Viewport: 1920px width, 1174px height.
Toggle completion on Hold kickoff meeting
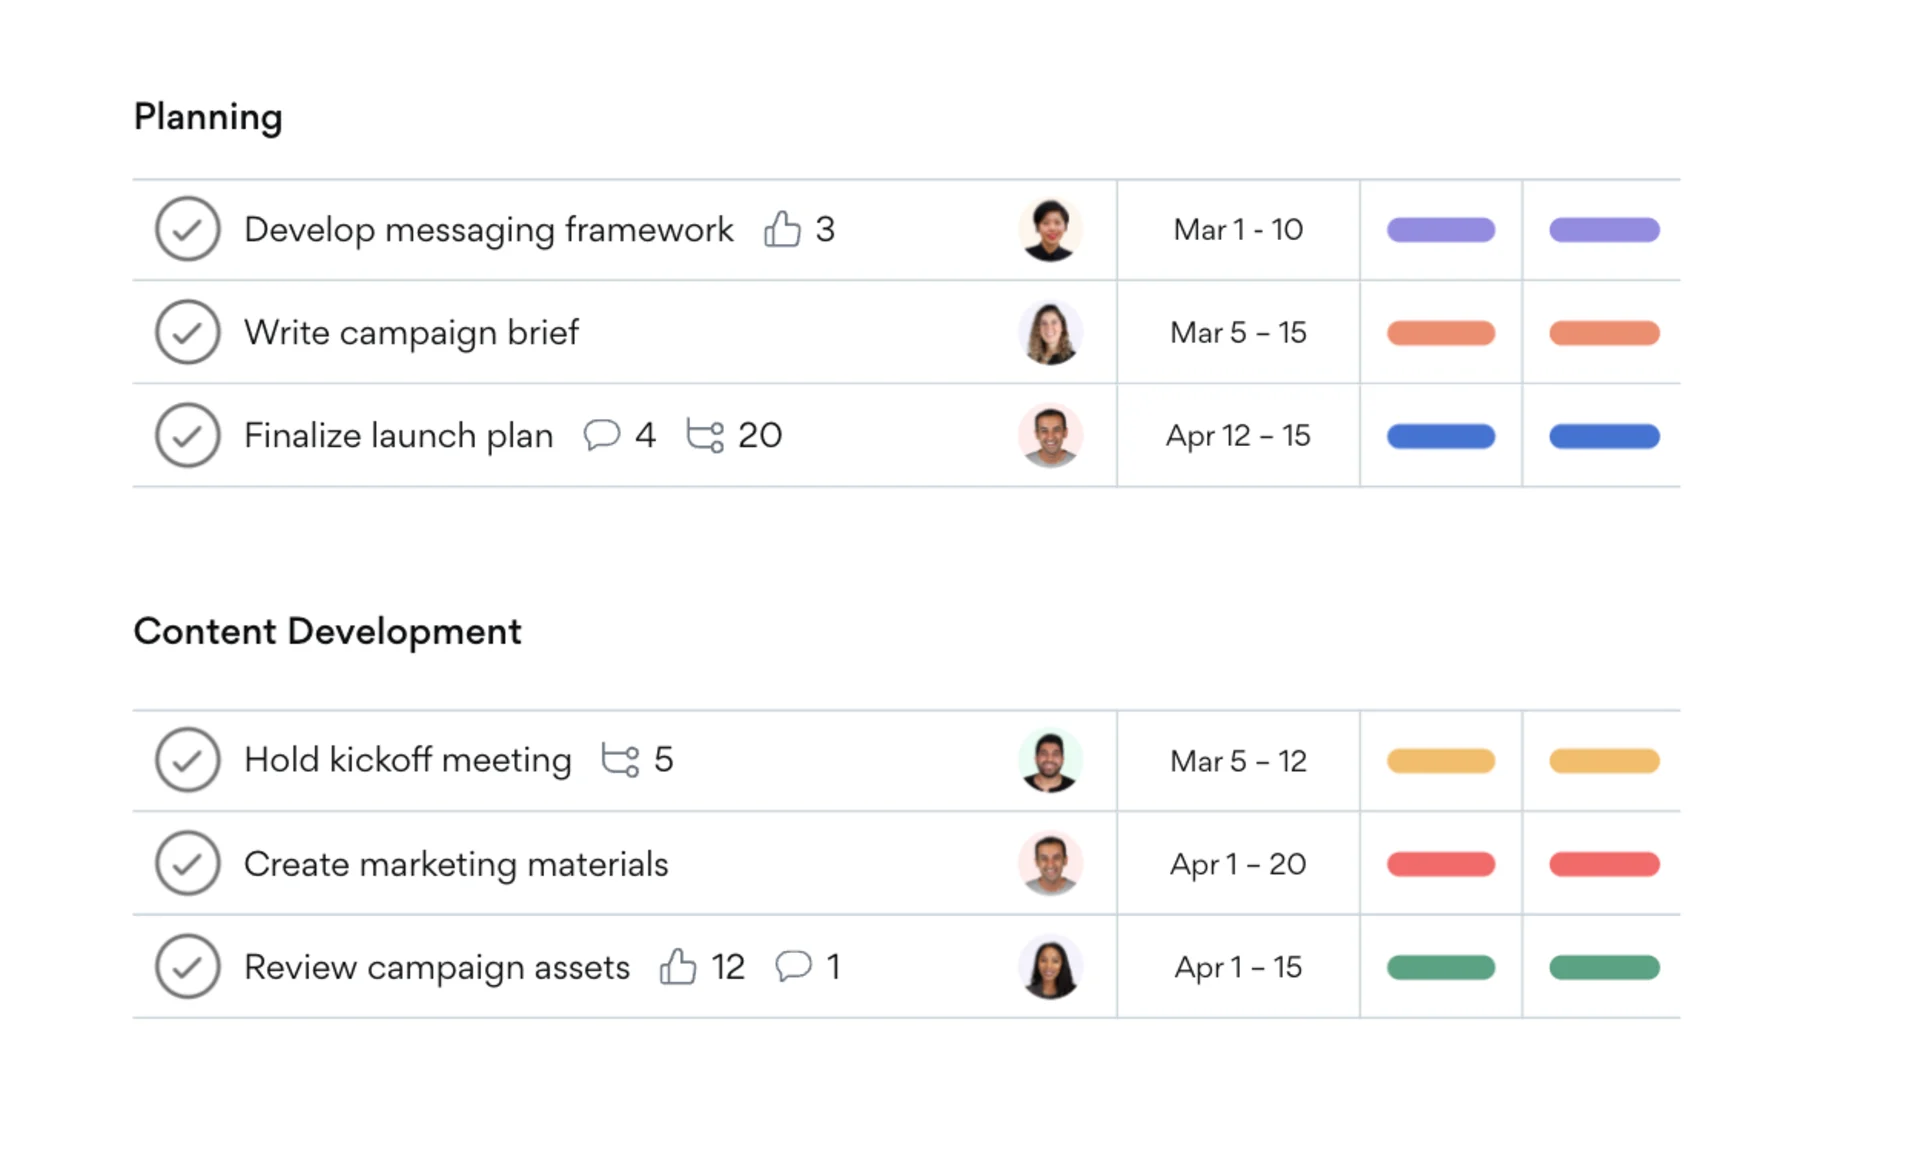coord(187,760)
